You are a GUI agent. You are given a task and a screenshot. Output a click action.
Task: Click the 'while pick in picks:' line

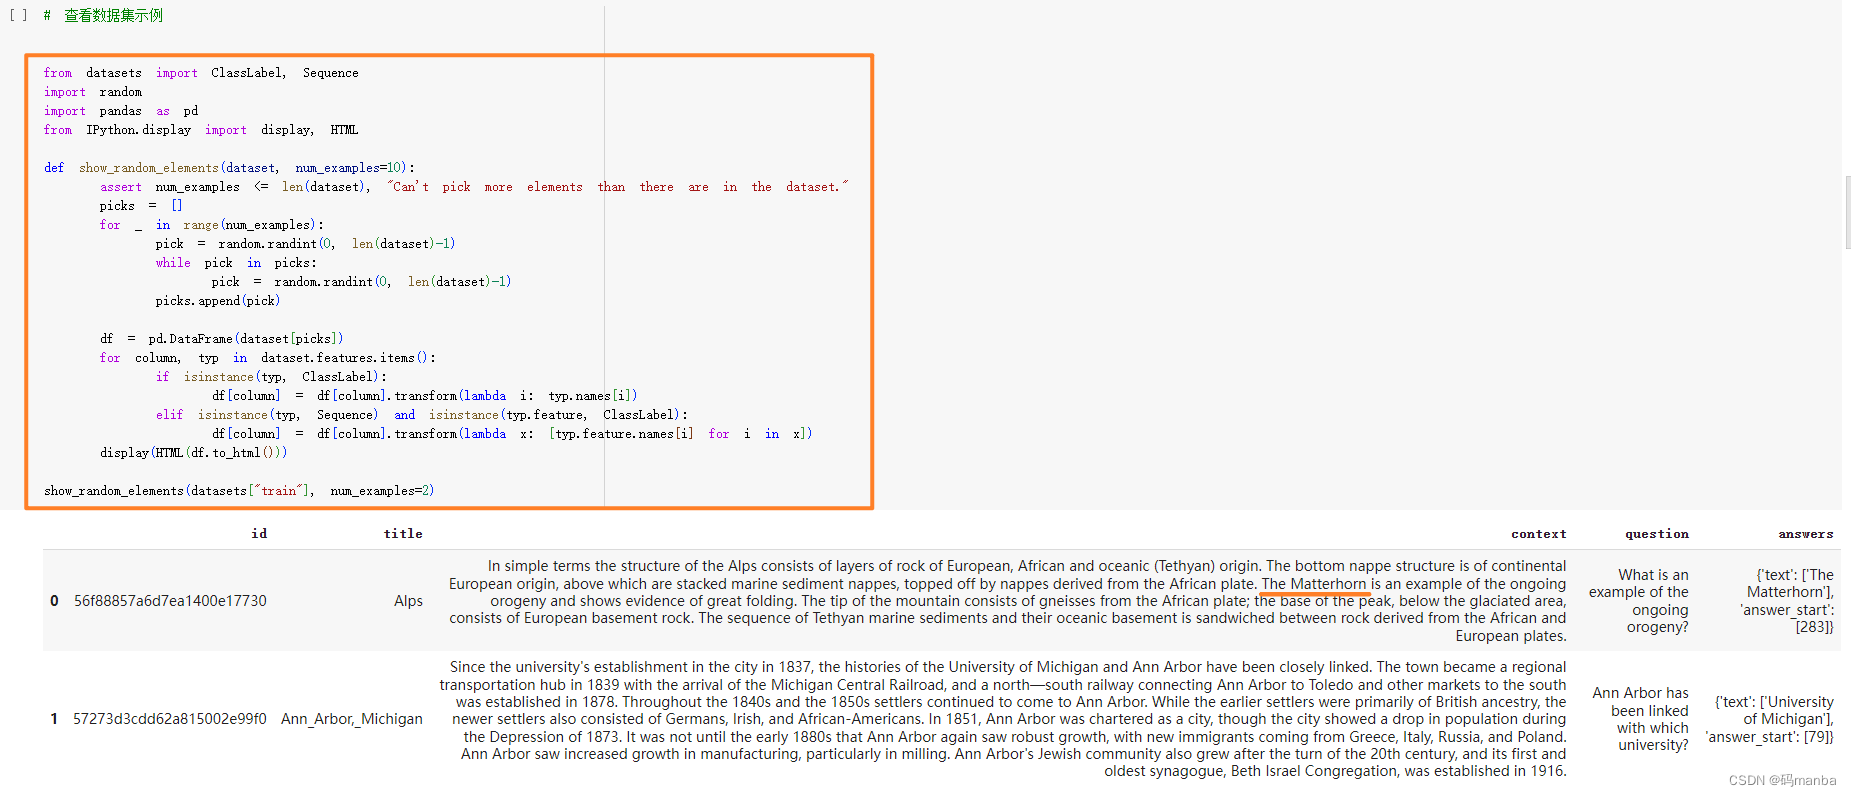click(236, 263)
